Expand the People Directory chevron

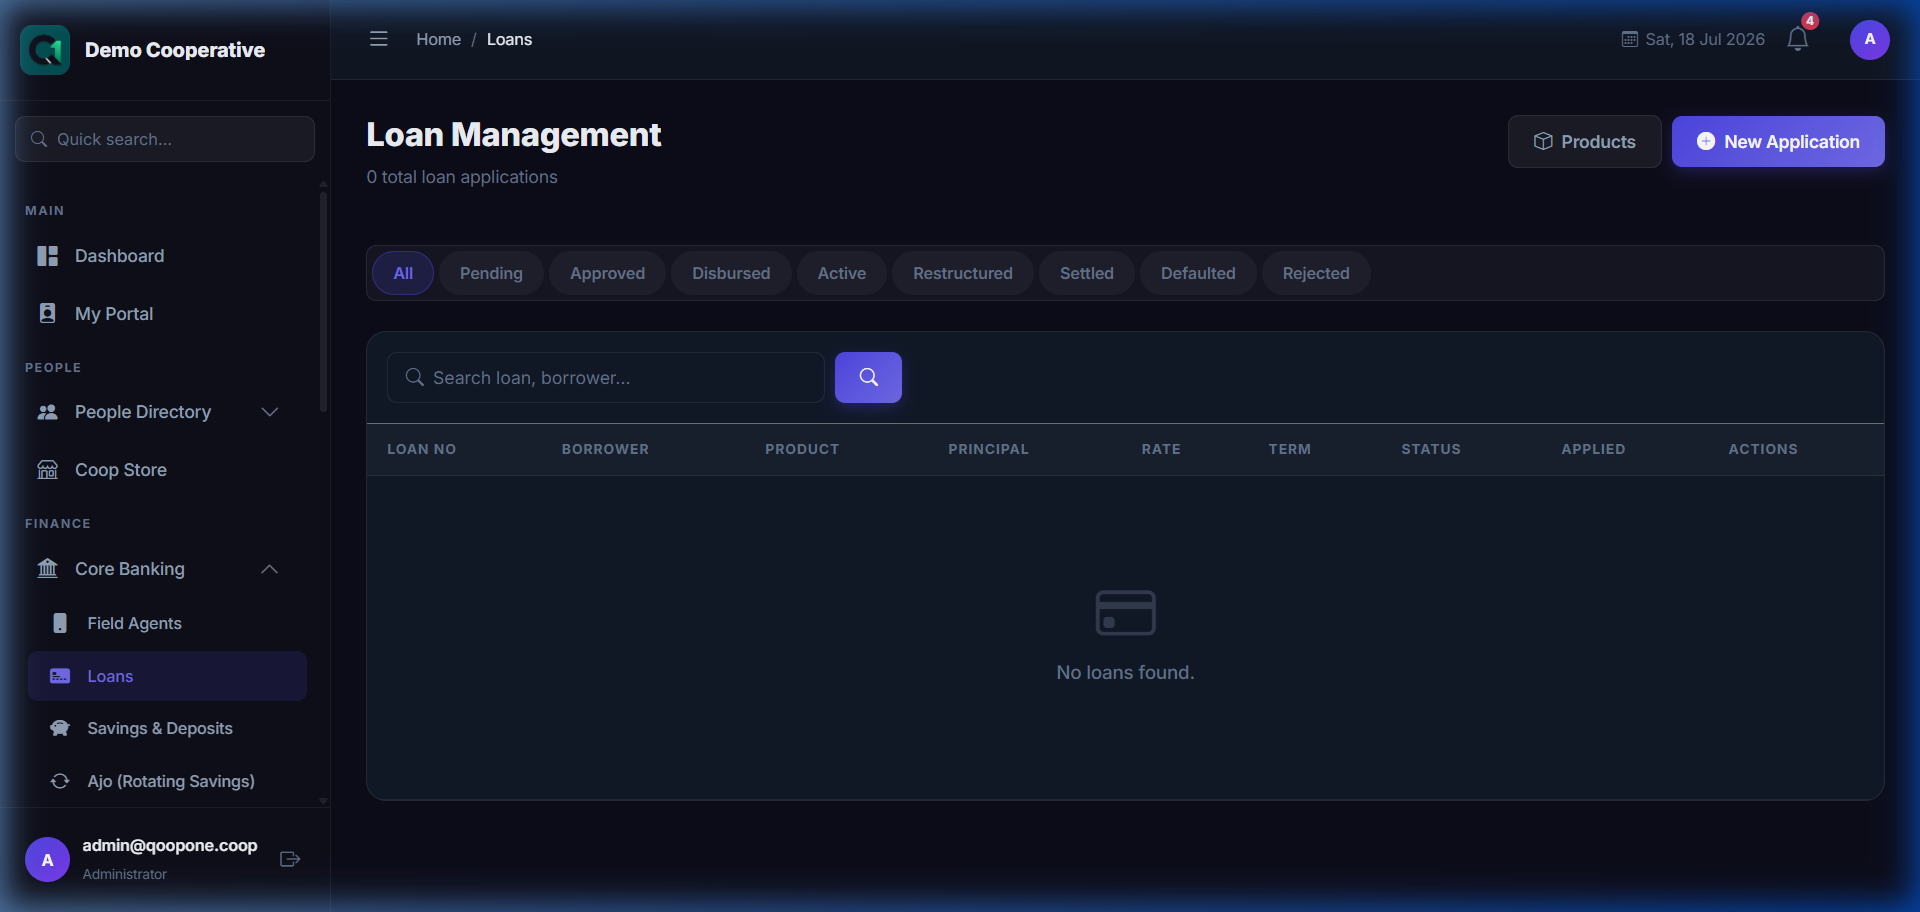coord(269,412)
